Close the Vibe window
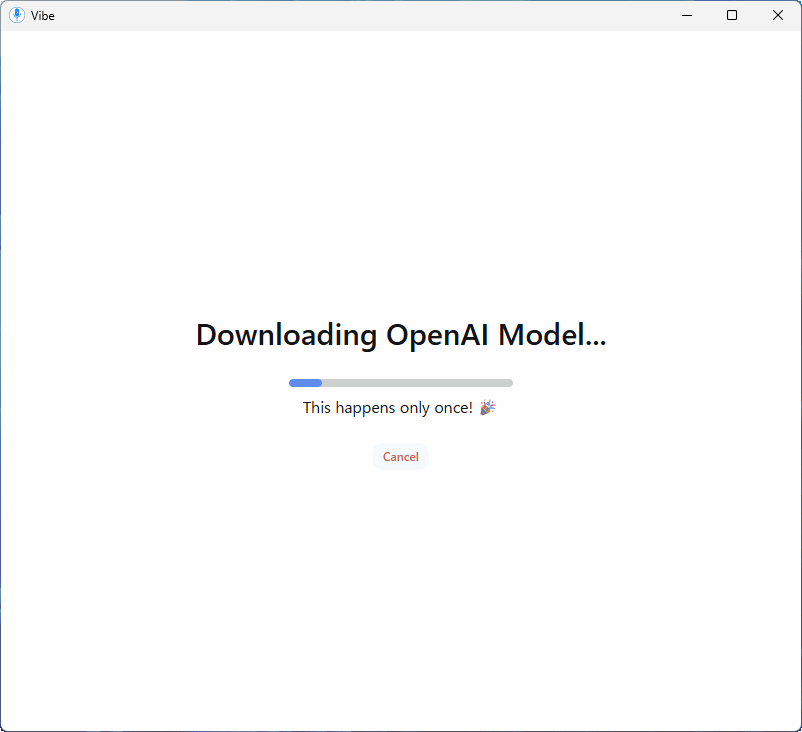Image resolution: width=802 pixels, height=732 pixels. point(777,15)
